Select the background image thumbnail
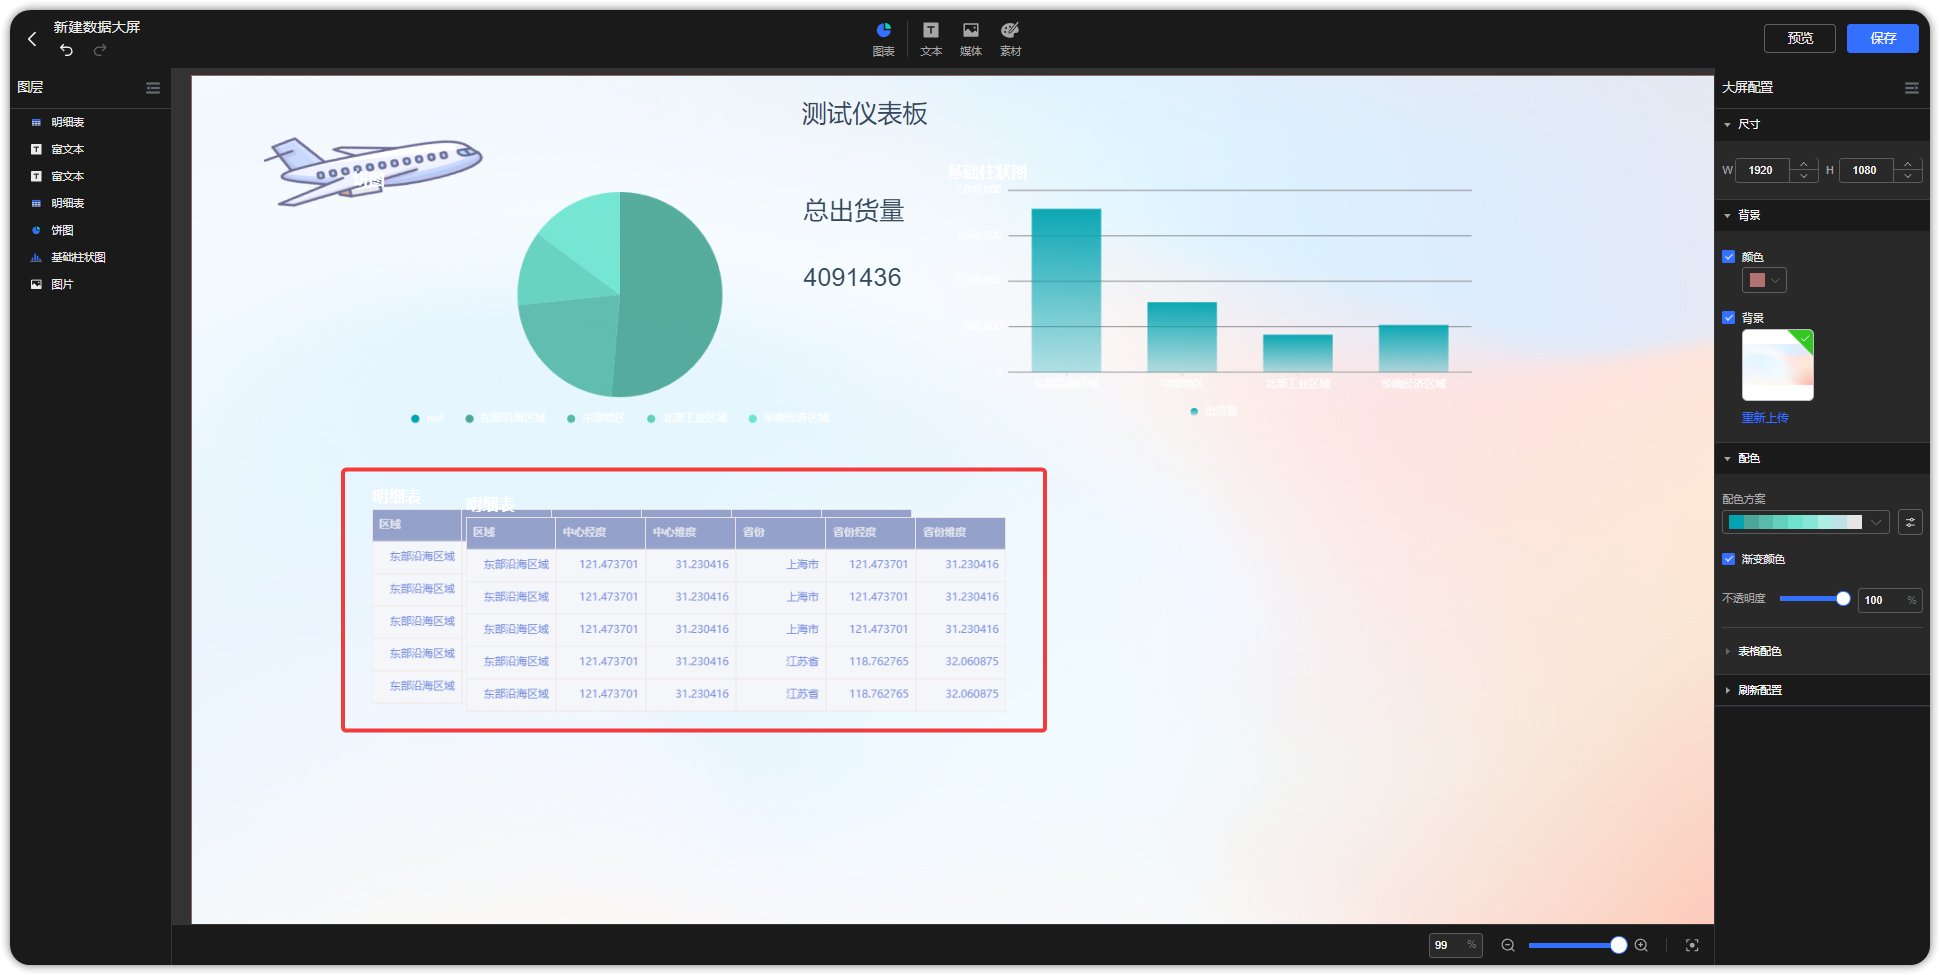 1778,365
